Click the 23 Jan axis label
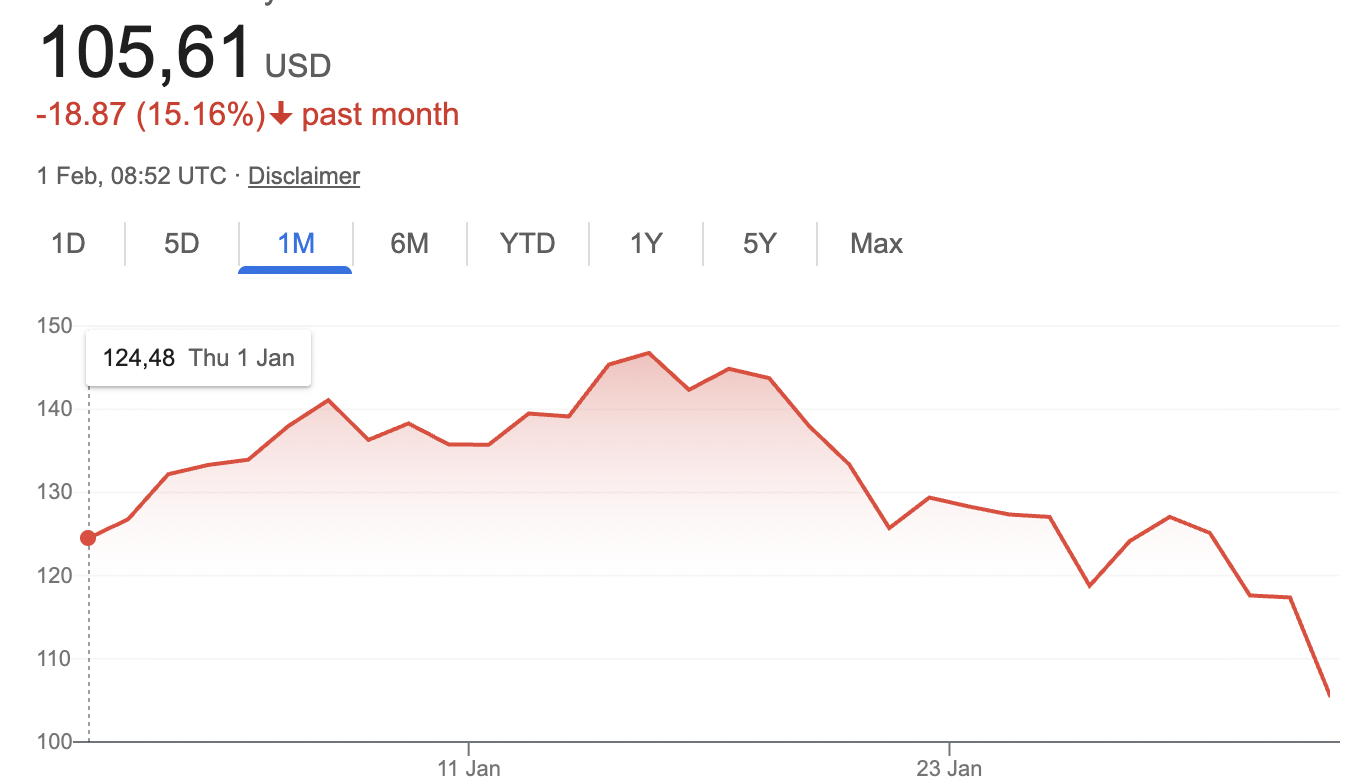The image size is (1366, 782). coord(949,768)
